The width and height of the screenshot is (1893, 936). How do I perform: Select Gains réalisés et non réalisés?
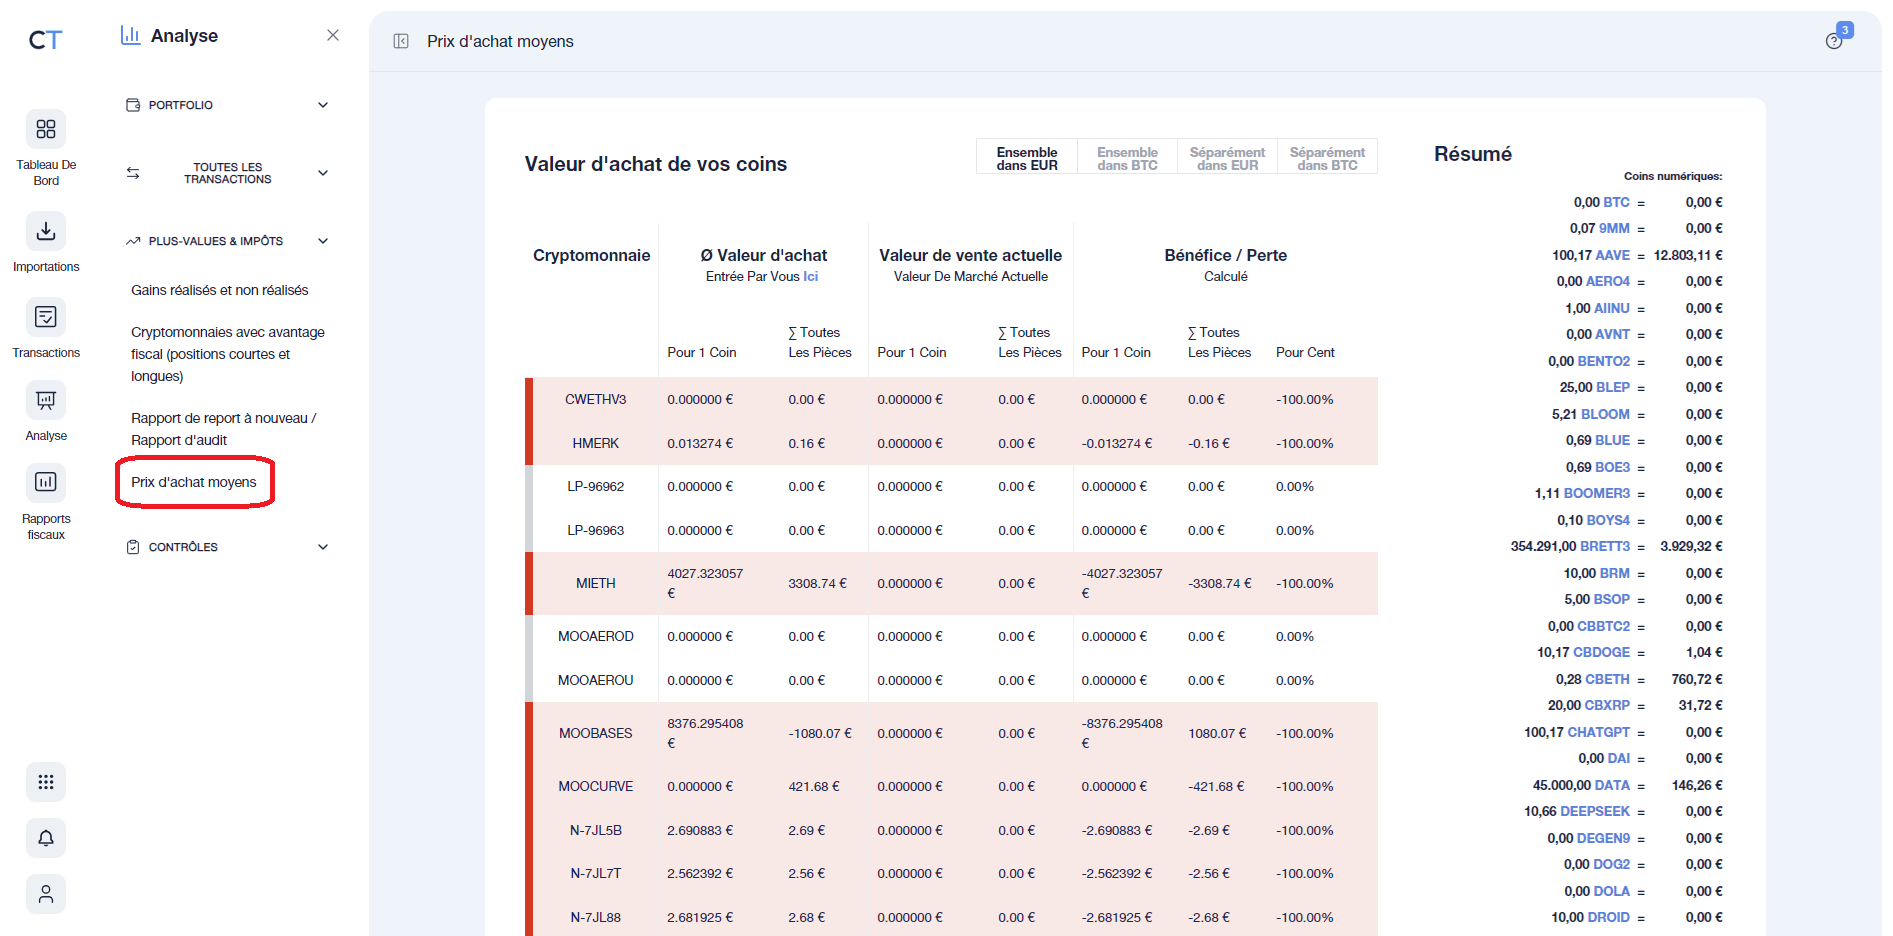click(222, 289)
